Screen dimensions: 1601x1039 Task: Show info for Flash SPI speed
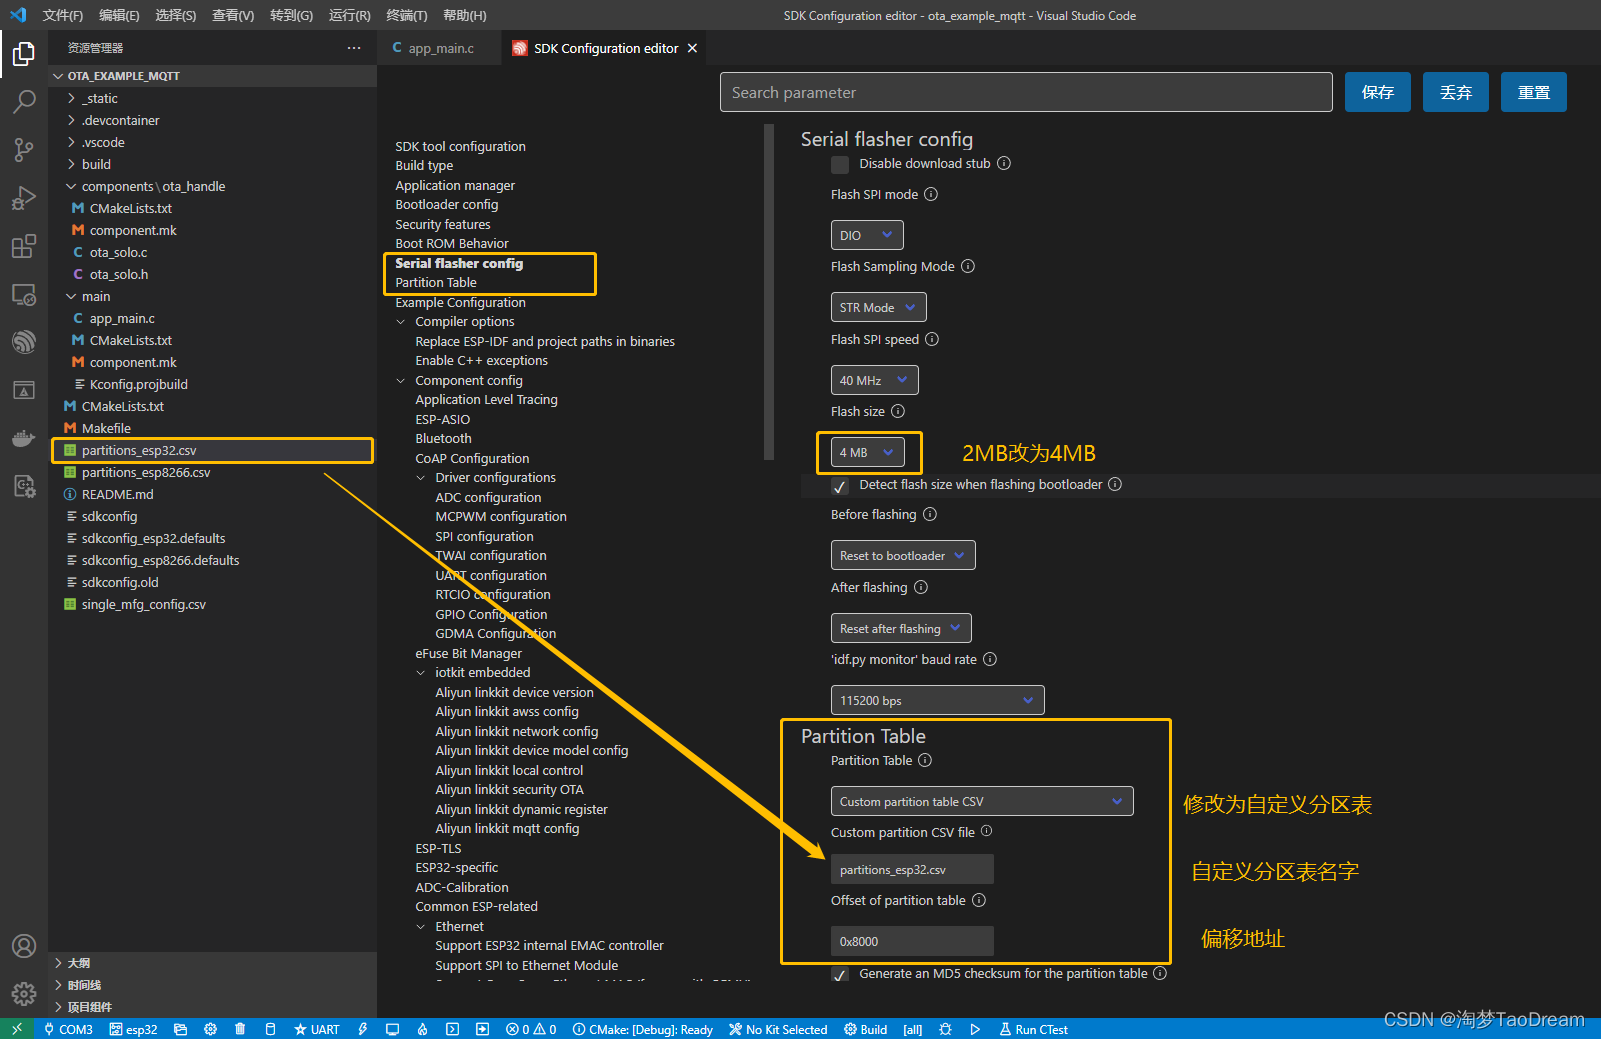point(932,339)
